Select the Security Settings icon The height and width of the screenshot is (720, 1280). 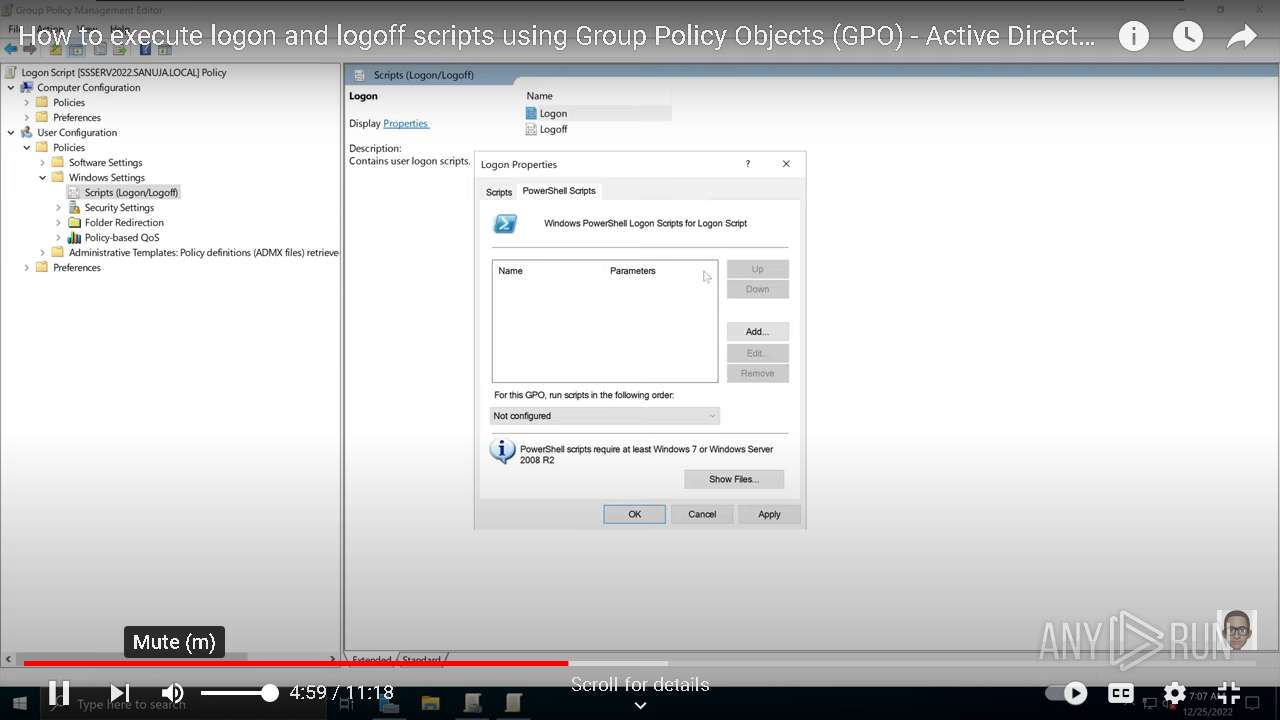coord(74,207)
